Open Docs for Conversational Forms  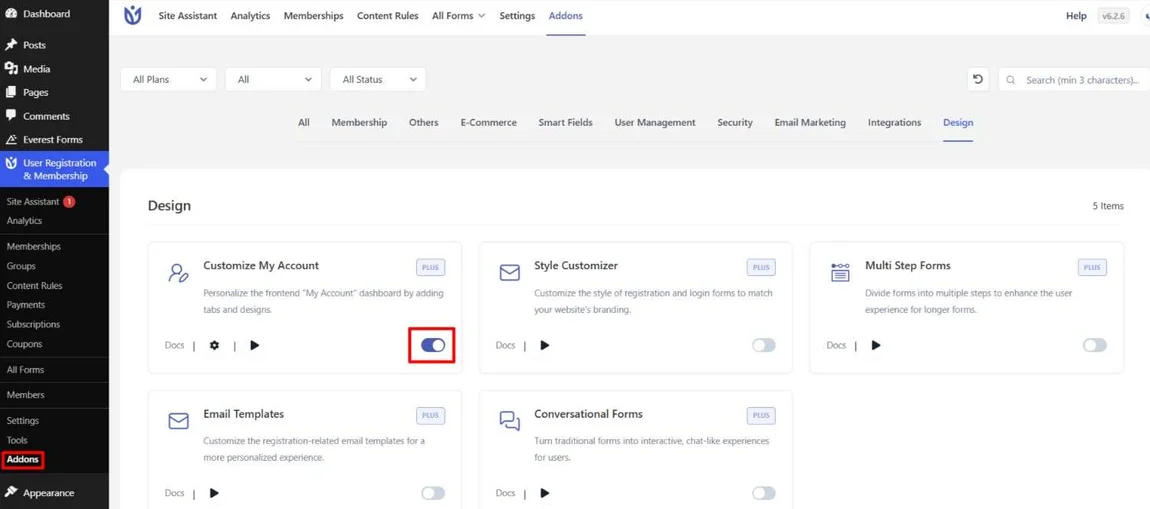[x=505, y=493]
